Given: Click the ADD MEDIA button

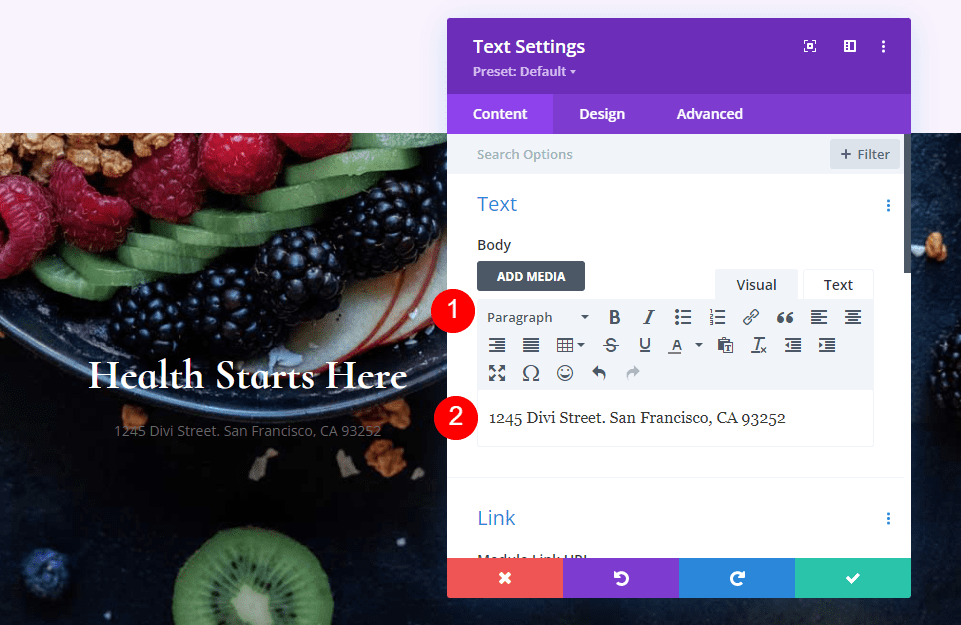Looking at the screenshot, I should [x=531, y=276].
